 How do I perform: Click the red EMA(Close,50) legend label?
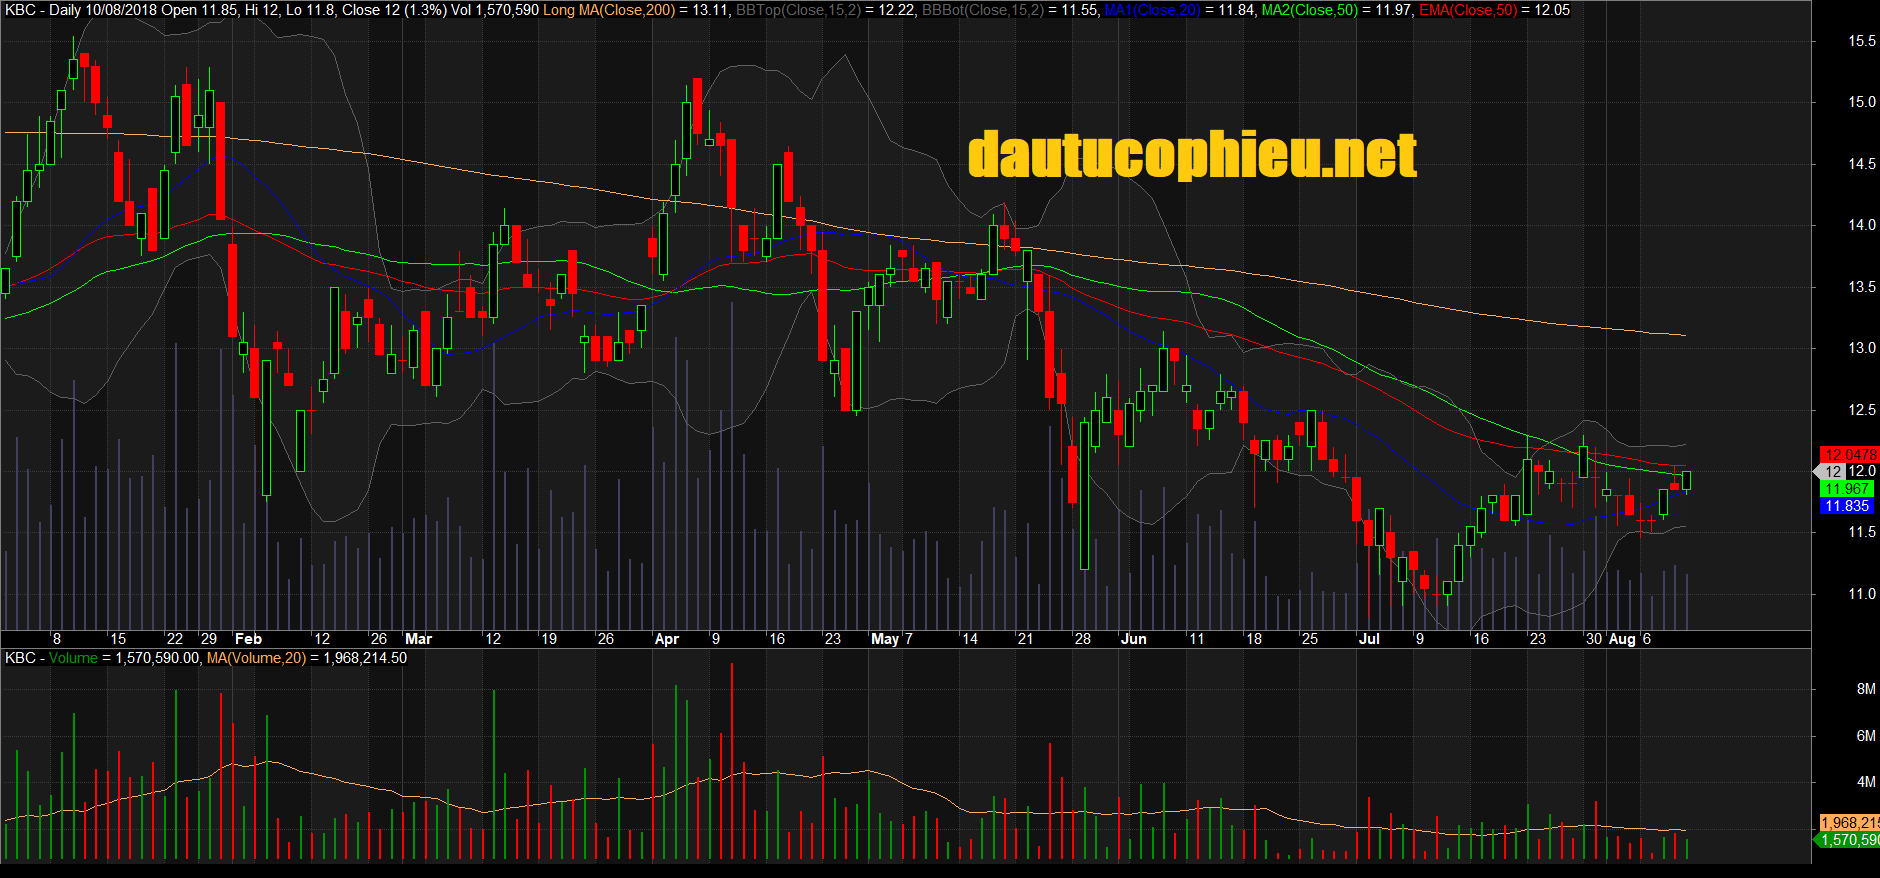1467,10
